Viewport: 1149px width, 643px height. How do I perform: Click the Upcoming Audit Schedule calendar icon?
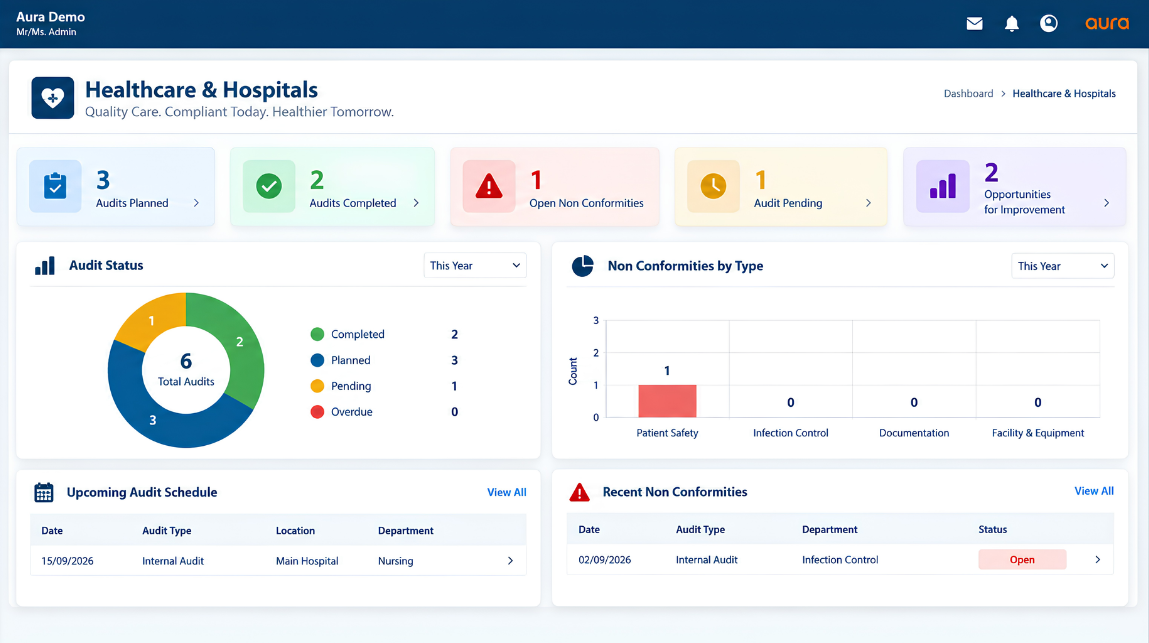point(44,493)
